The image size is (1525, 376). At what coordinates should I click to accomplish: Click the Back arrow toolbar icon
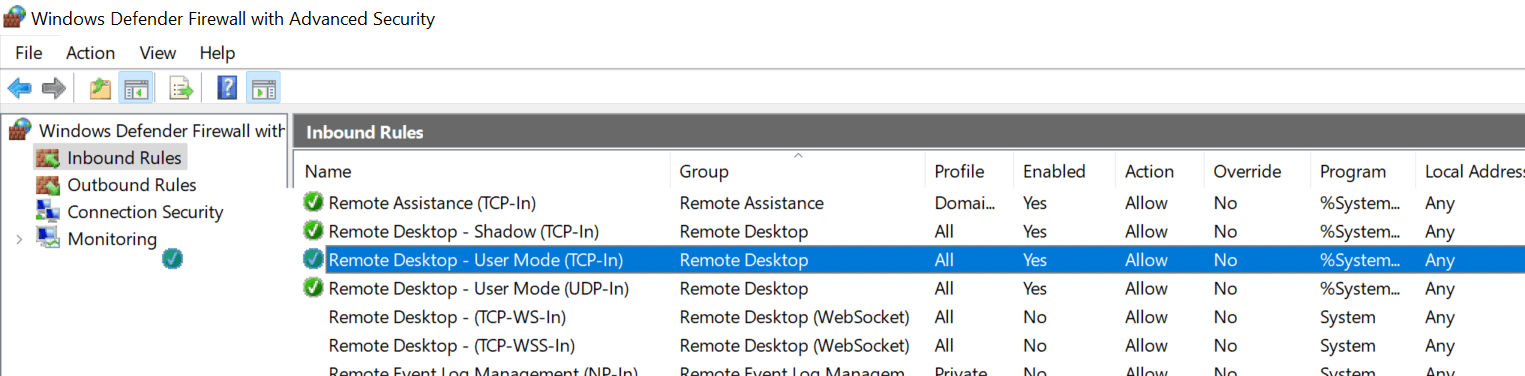[19, 88]
